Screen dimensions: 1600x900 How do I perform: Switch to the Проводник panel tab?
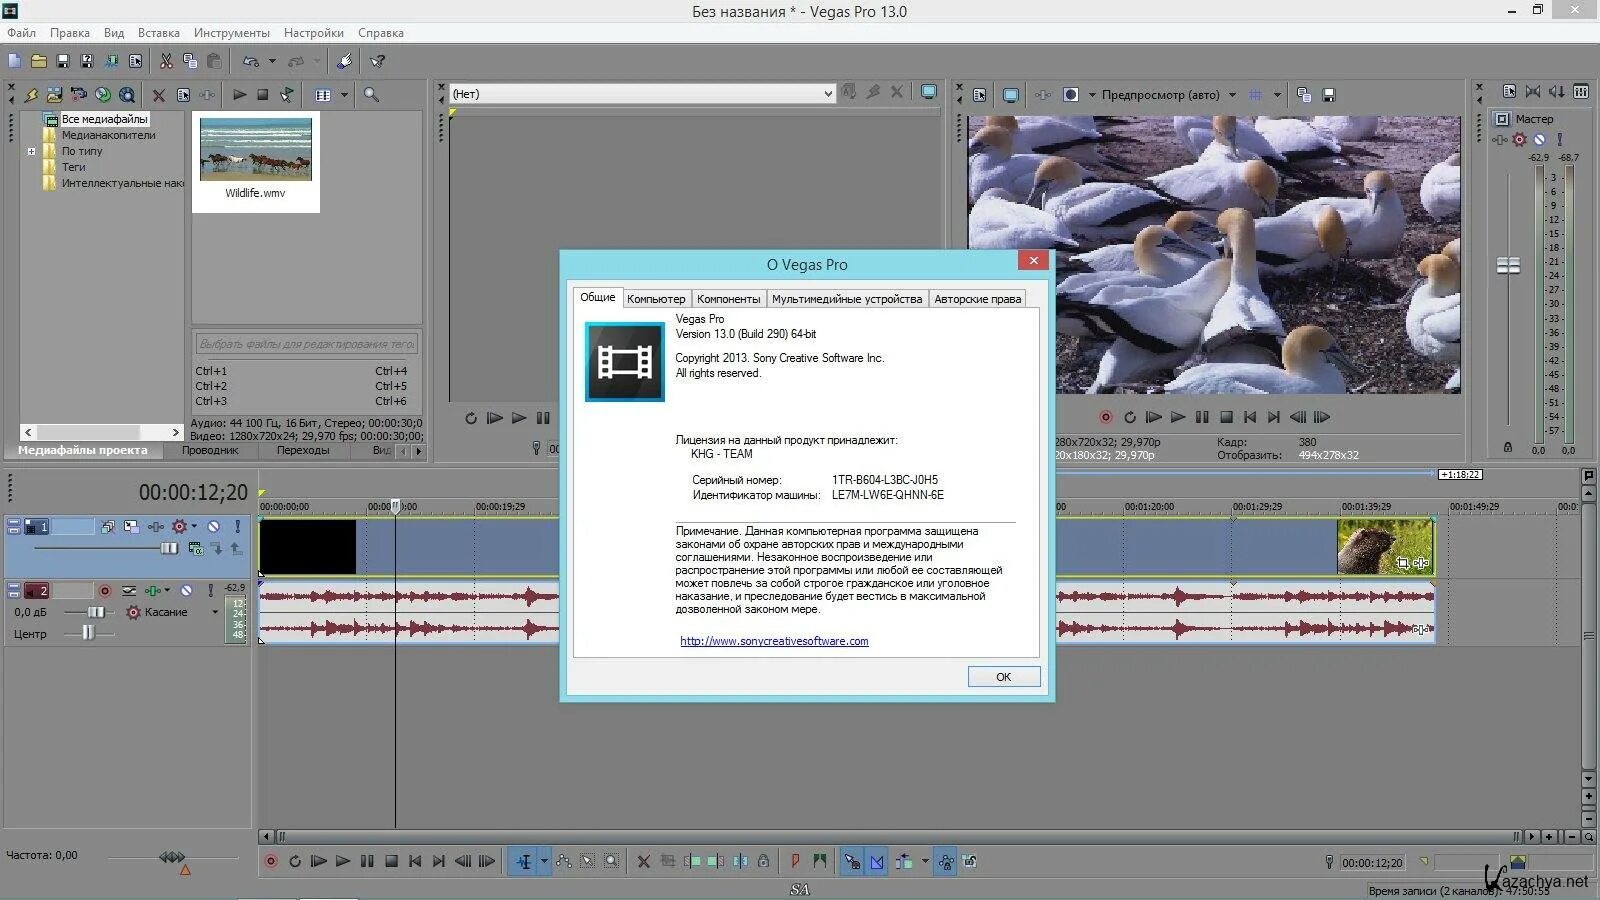pyautogui.click(x=210, y=450)
